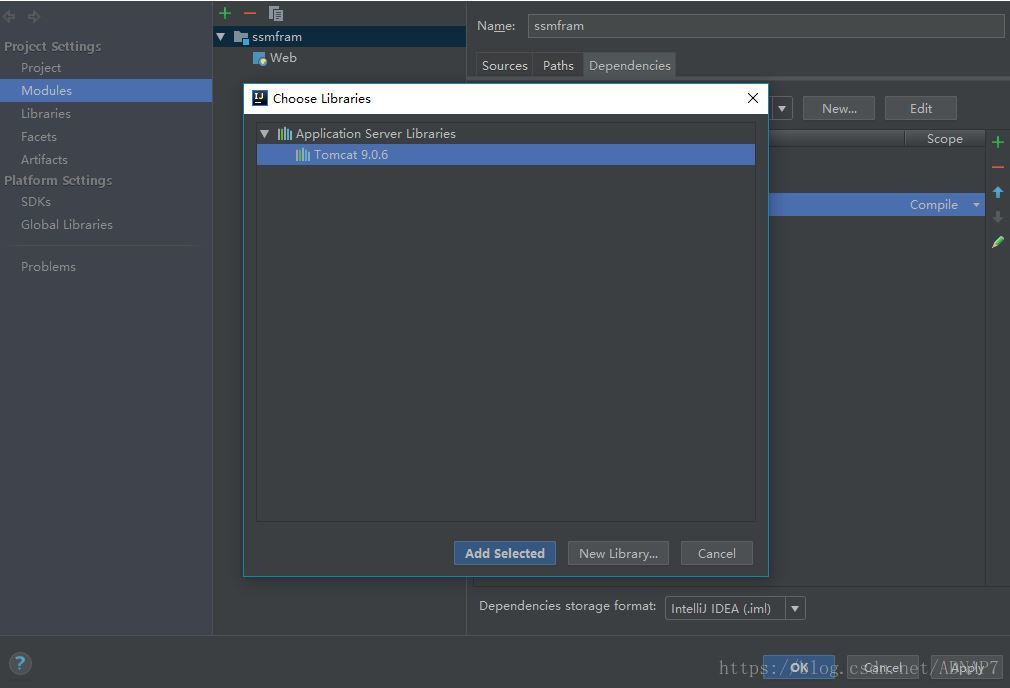This screenshot has height=688, width=1010.
Task: Click the Edit SDK button
Action: click(x=920, y=108)
